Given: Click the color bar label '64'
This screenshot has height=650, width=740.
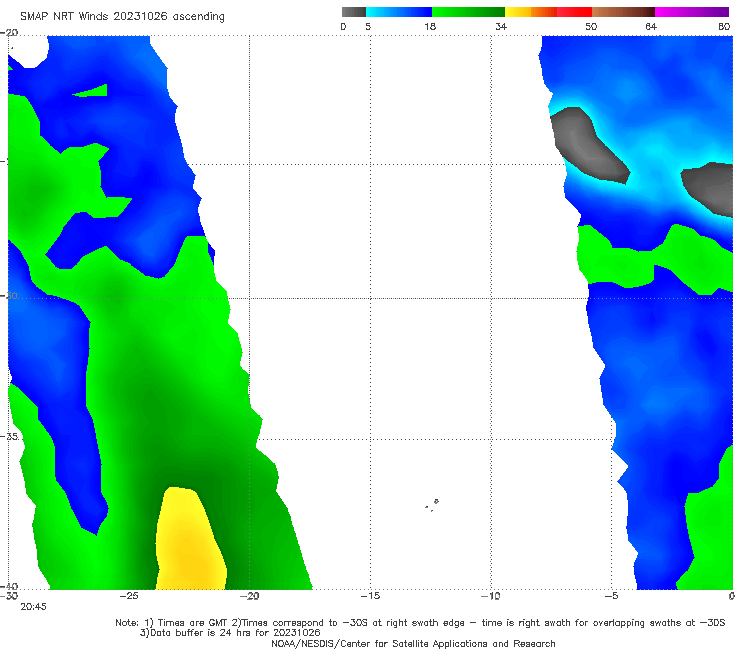Looking at the screenshot, I should pos(651,26).
